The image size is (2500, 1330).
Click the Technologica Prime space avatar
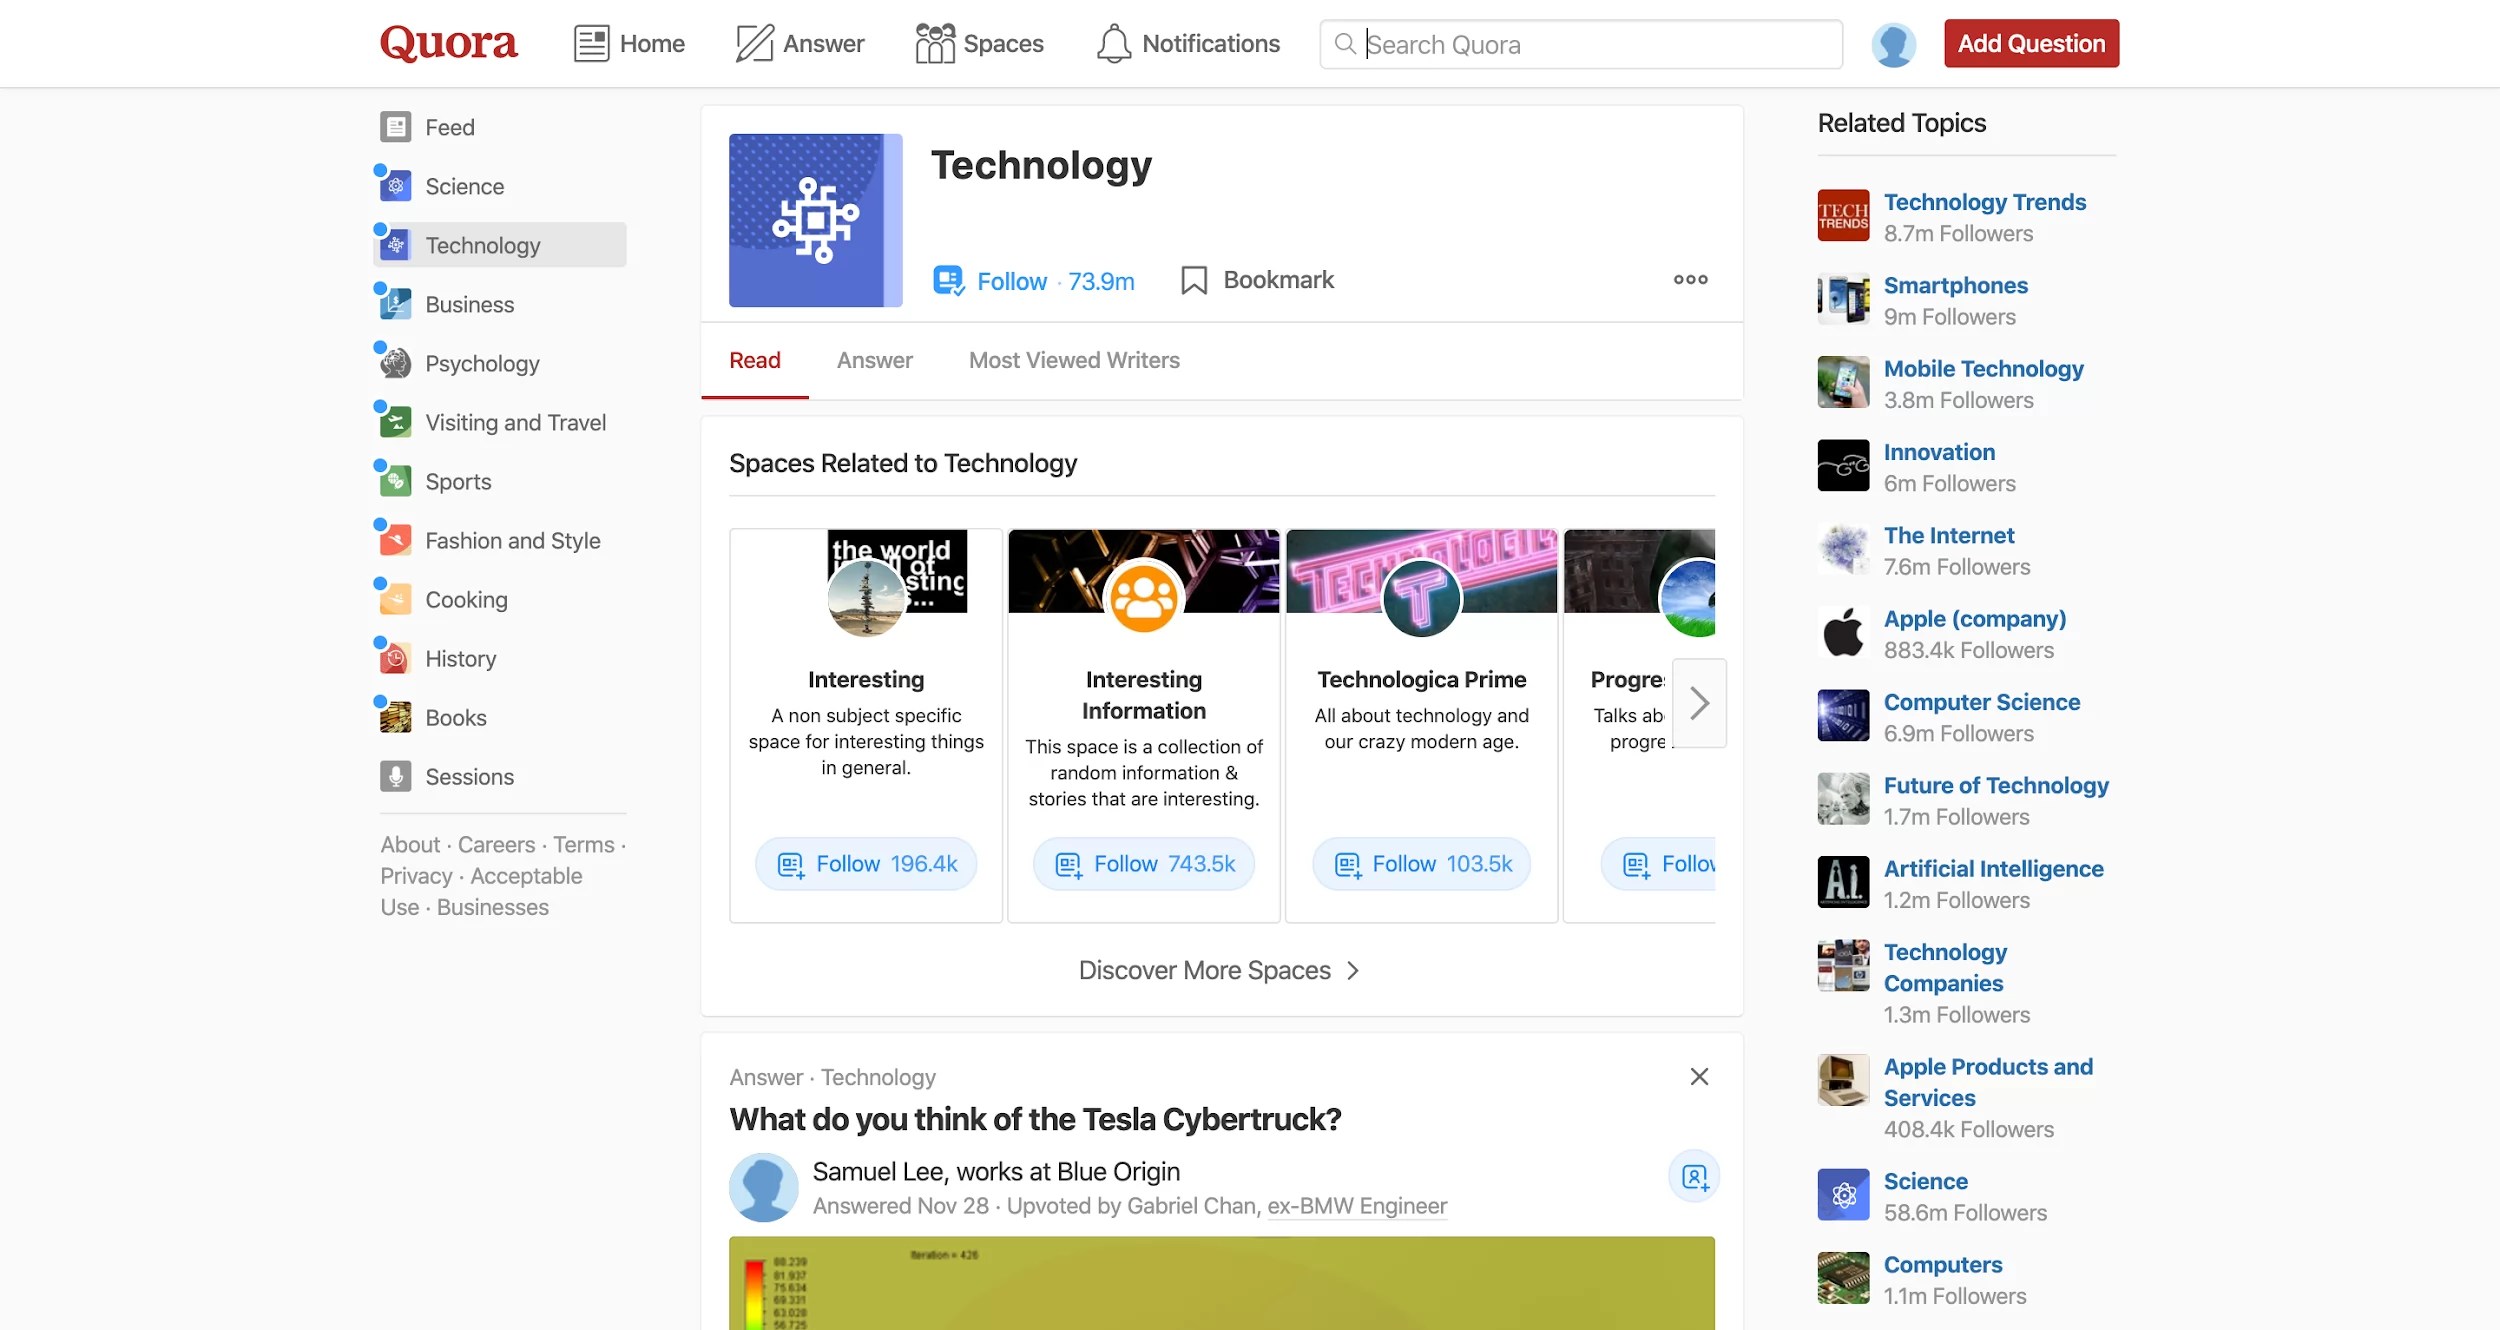click(1421, 598)
